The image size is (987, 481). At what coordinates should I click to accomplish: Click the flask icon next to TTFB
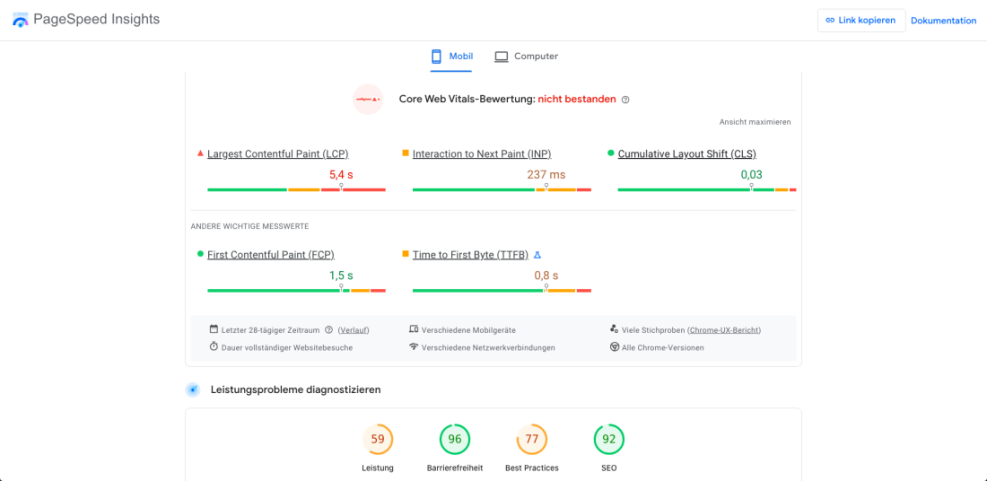tap(537, 255)
